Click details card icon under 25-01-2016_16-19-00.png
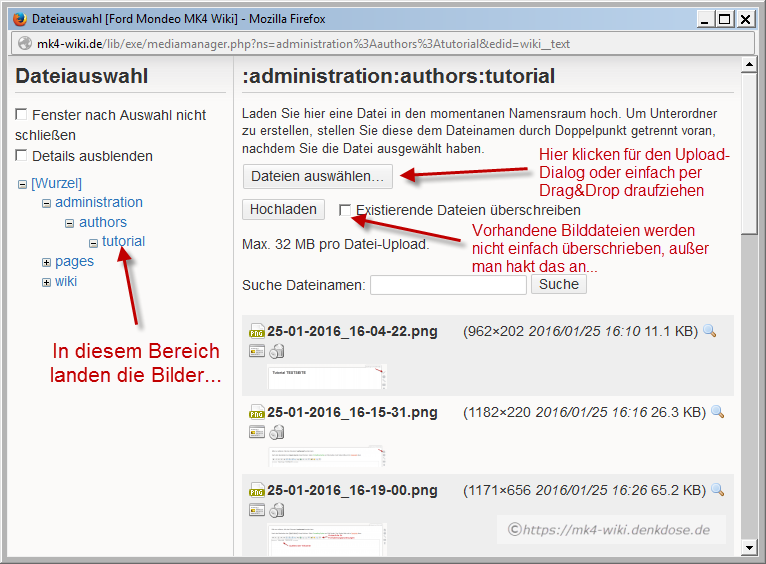 coord(256,510)
